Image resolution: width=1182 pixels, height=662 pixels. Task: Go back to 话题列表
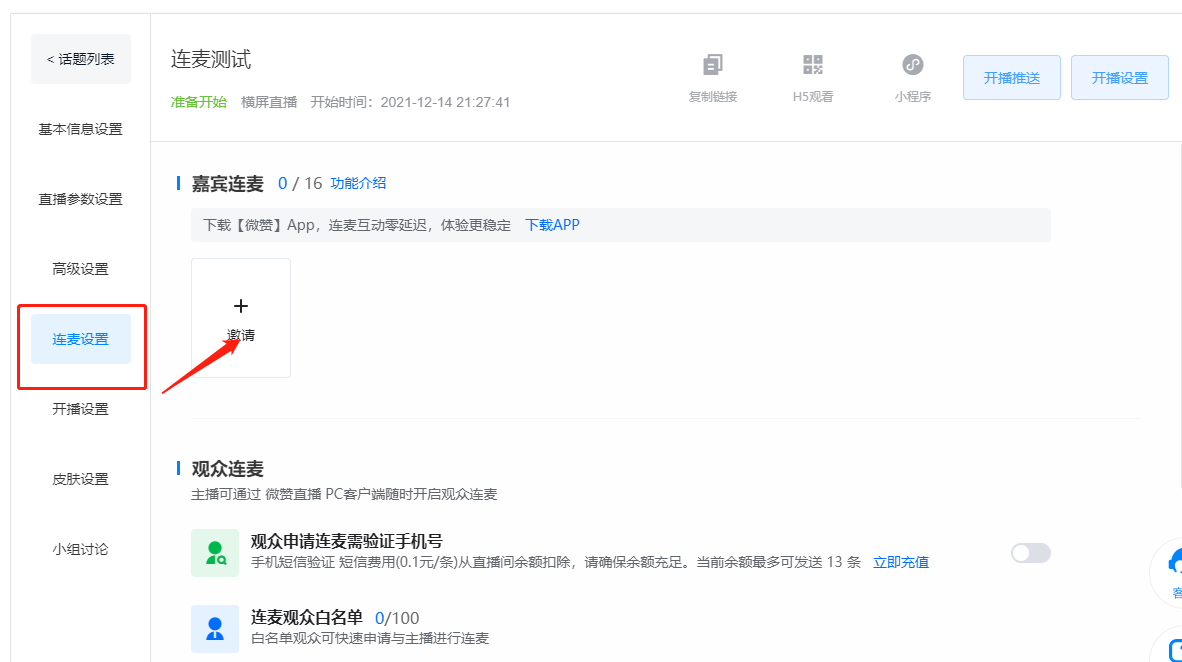[81, 59]
